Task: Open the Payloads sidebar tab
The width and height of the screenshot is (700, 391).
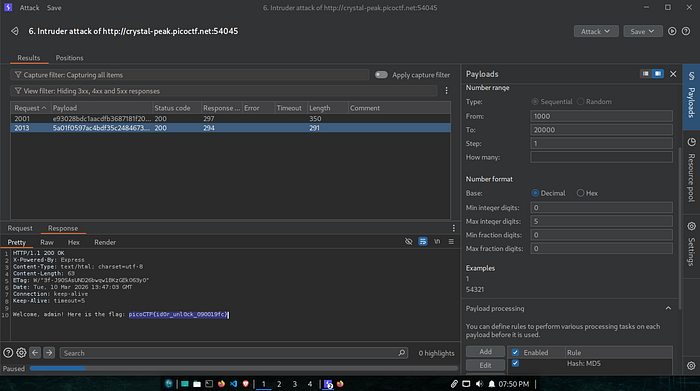Action: point(691,97)
